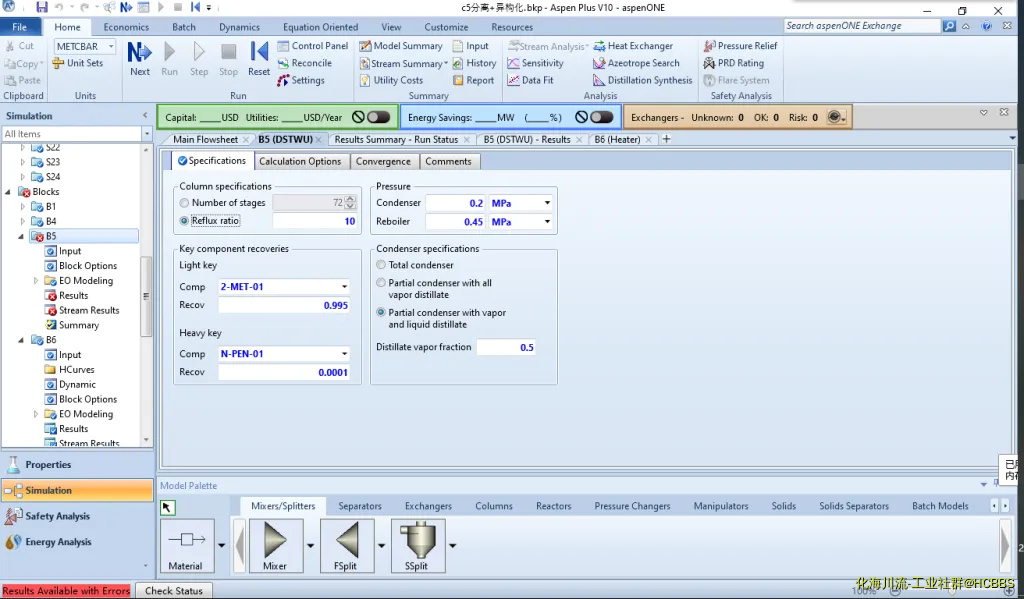Generate a Report

coord(473,80)
